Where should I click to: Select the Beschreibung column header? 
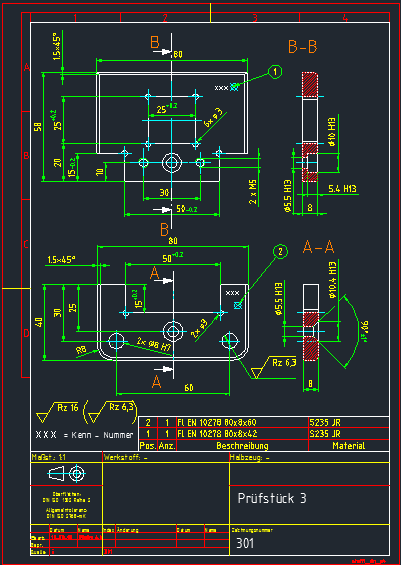pyautogui.click(x=242, y=446)
